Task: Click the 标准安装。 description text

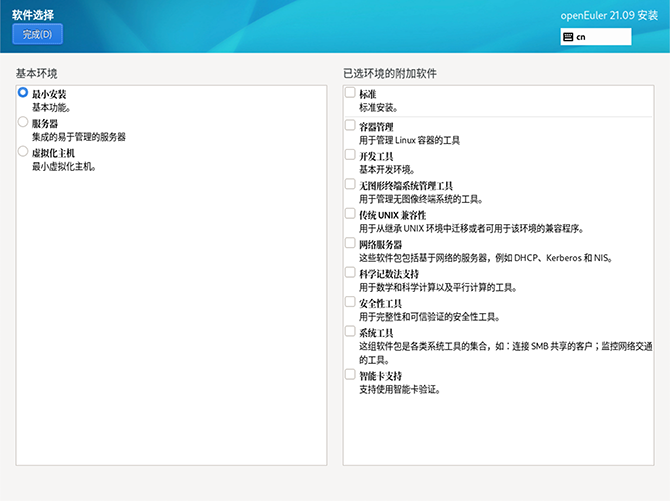Action: (379, 108)
